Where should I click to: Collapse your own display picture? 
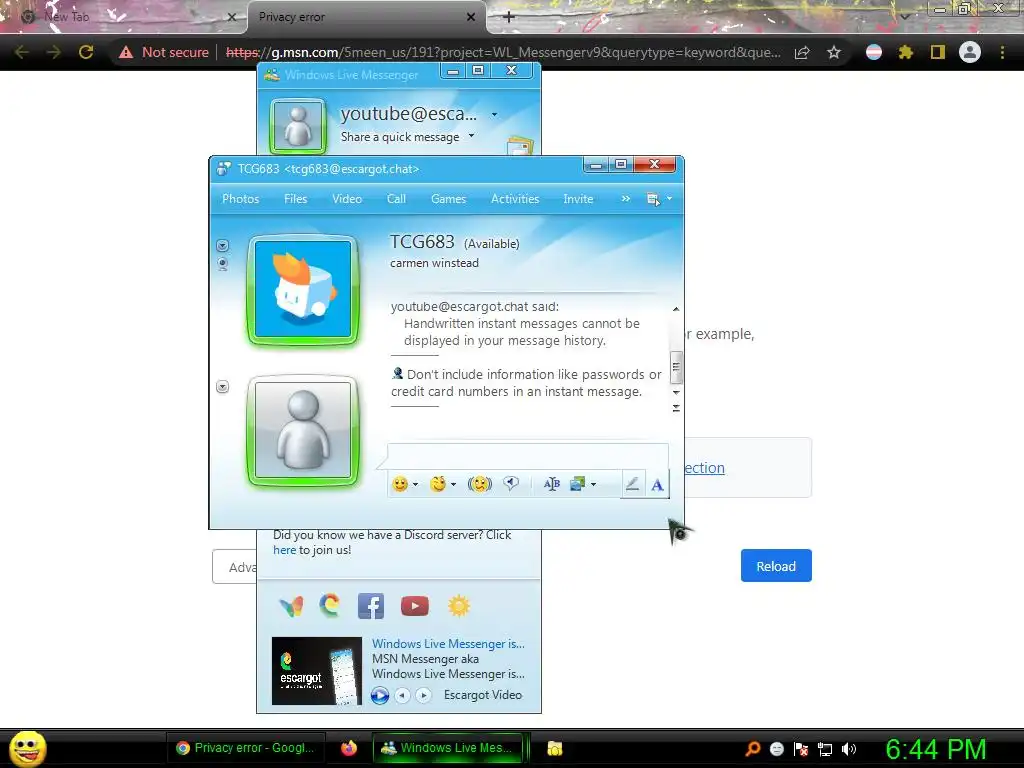click(223, 387)
